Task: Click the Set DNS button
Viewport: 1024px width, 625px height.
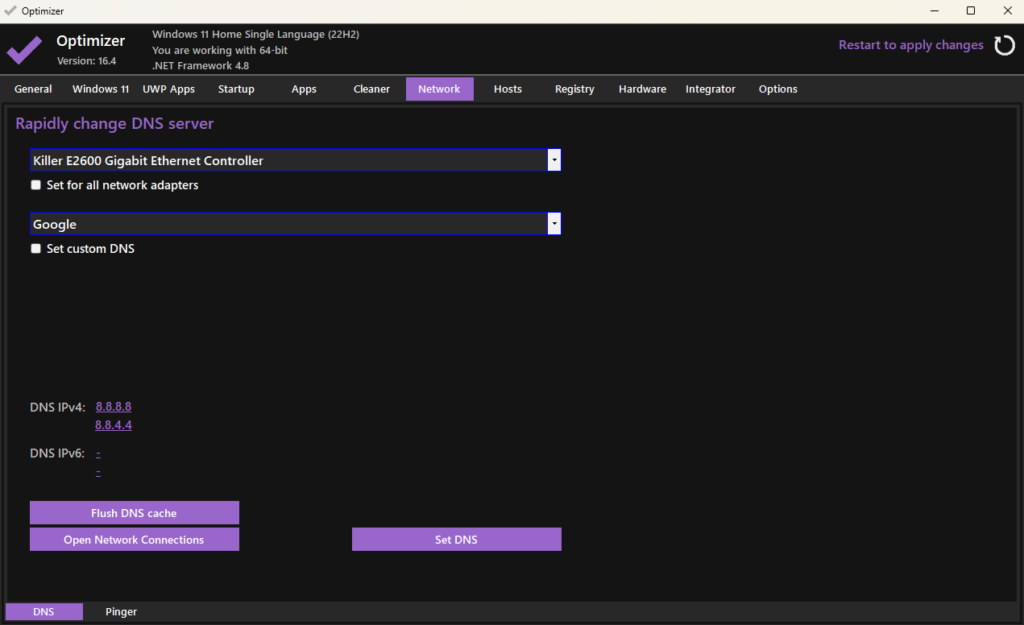Action: 456,540
